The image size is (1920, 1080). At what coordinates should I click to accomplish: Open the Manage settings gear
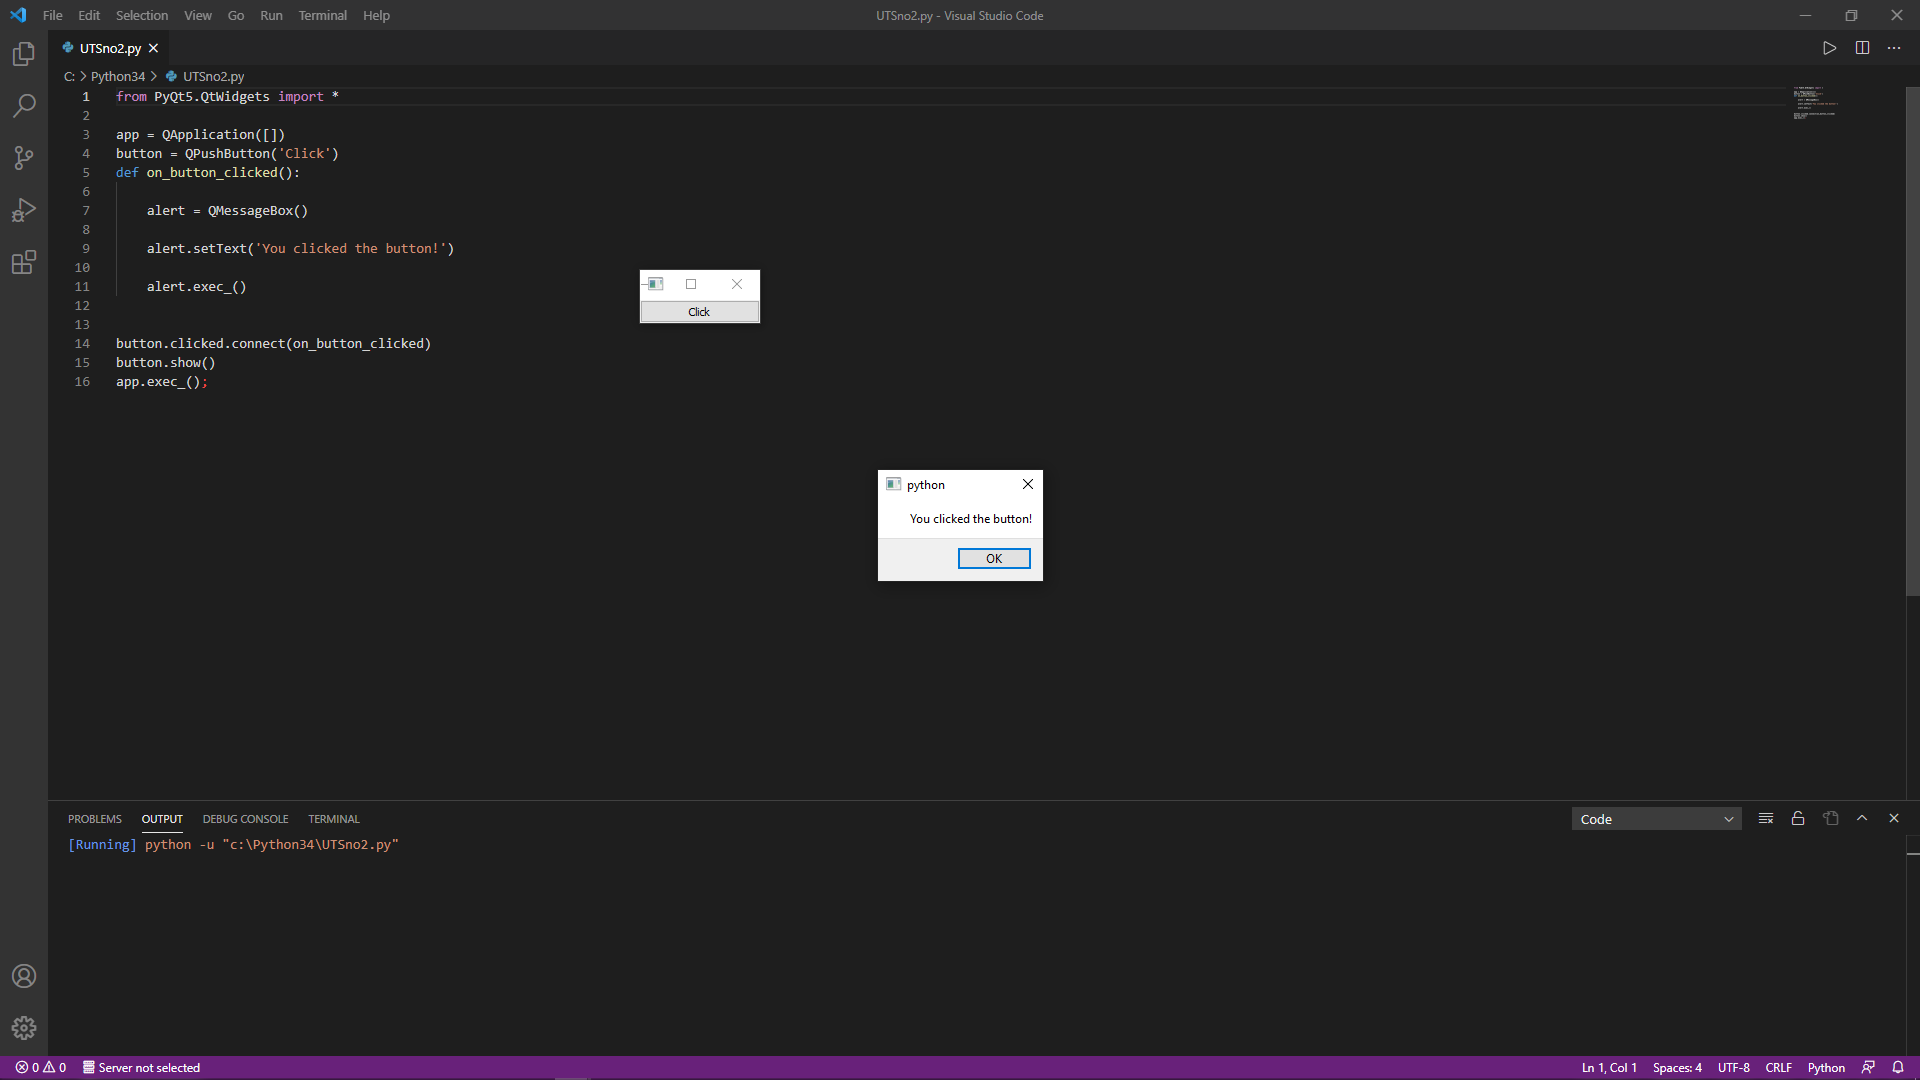coord(24,1028)
